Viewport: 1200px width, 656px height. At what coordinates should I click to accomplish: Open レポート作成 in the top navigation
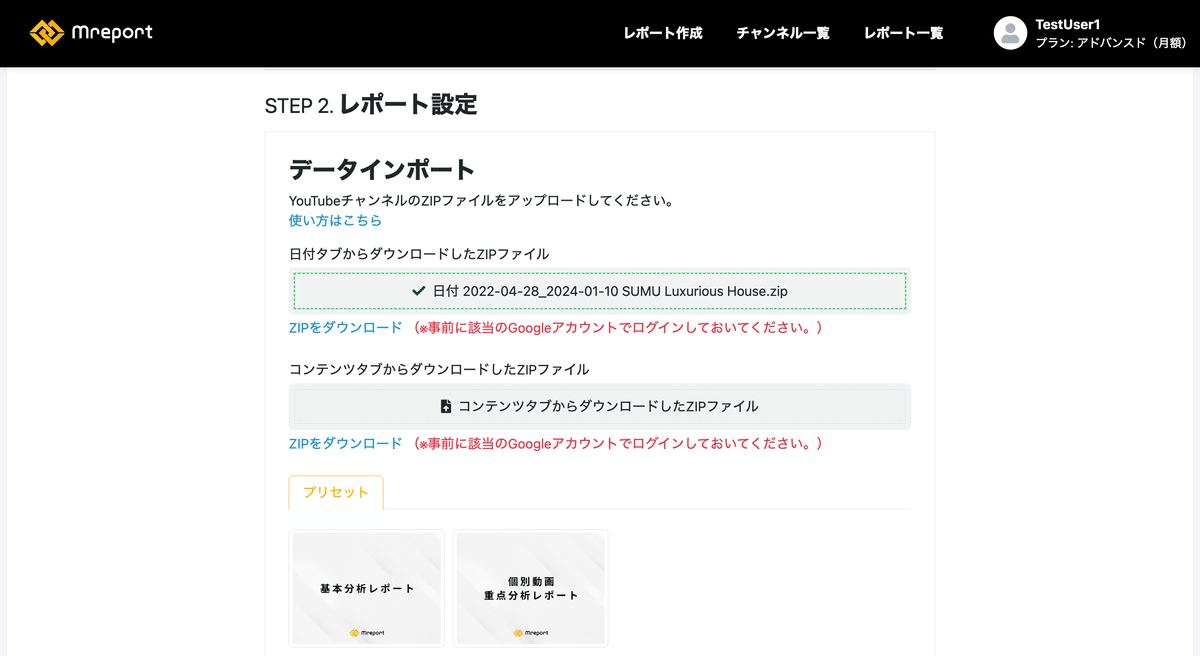[x=663, y=33]
